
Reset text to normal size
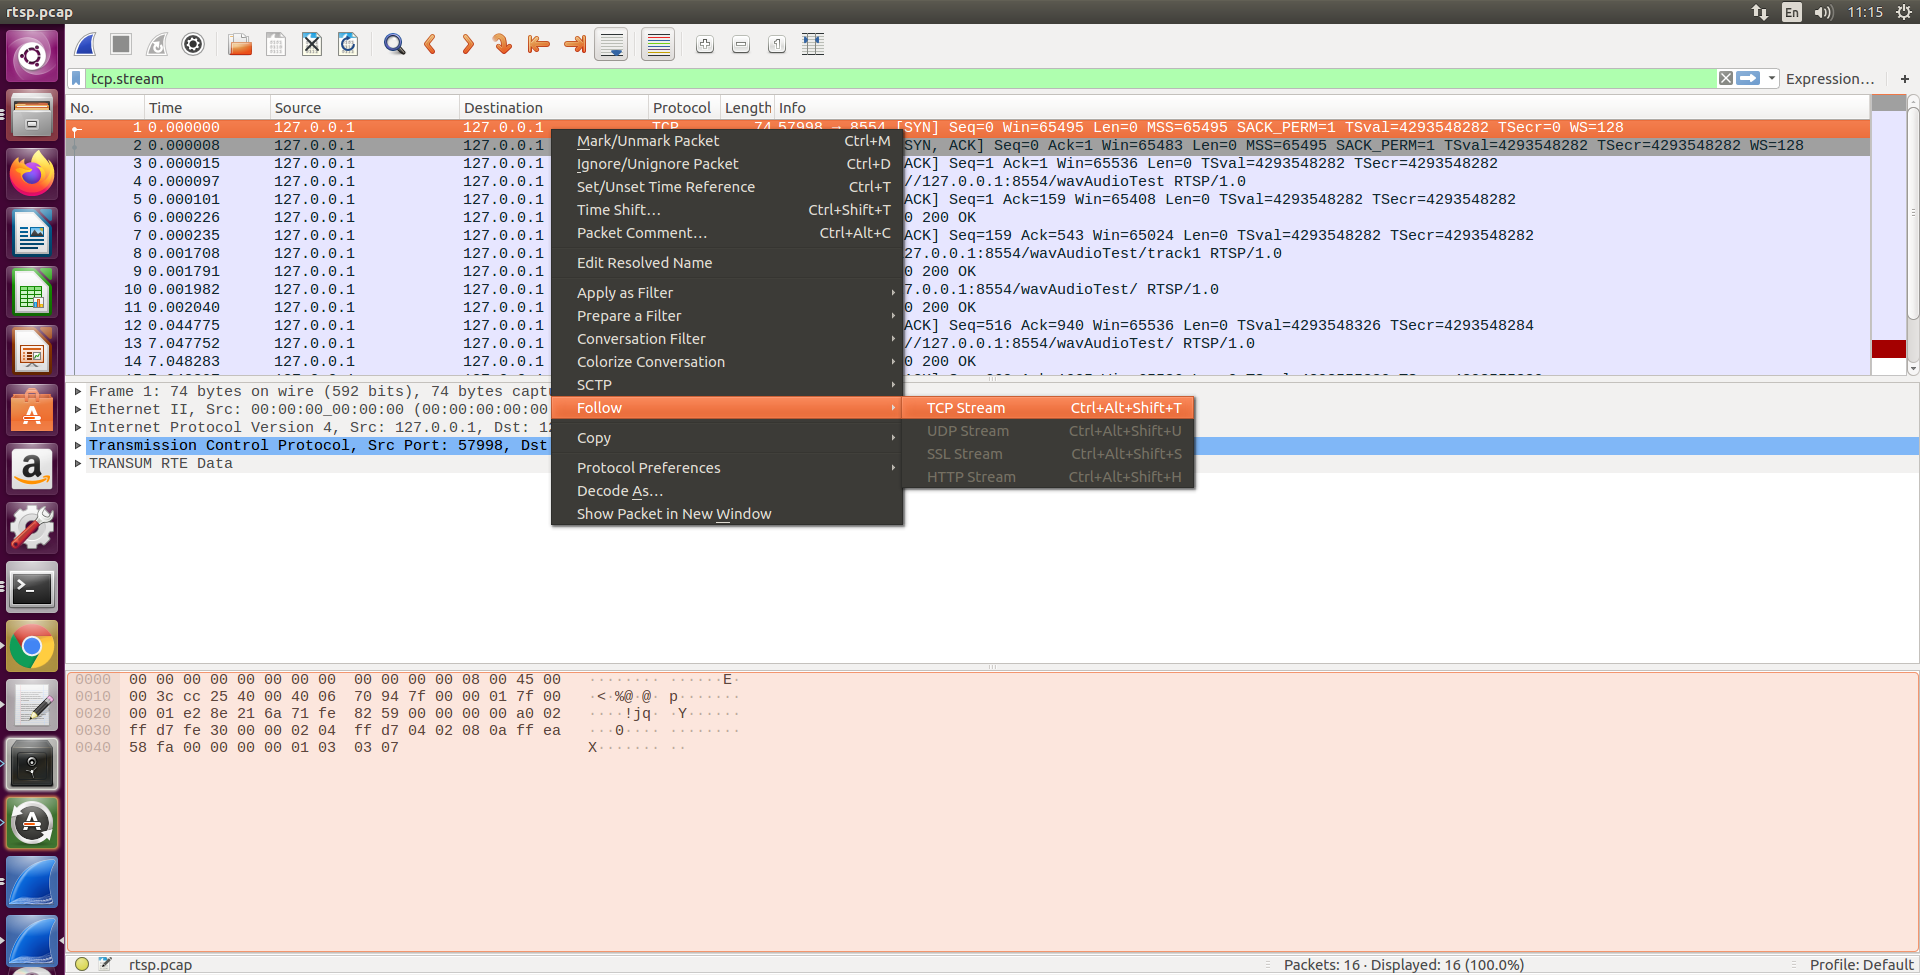tap(777, 44)
